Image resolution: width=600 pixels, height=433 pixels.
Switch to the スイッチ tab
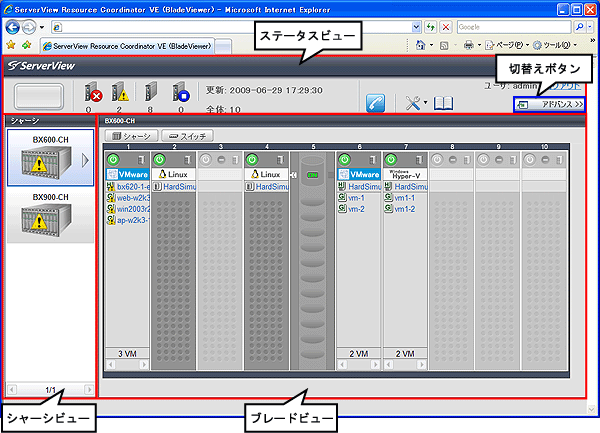187,136
